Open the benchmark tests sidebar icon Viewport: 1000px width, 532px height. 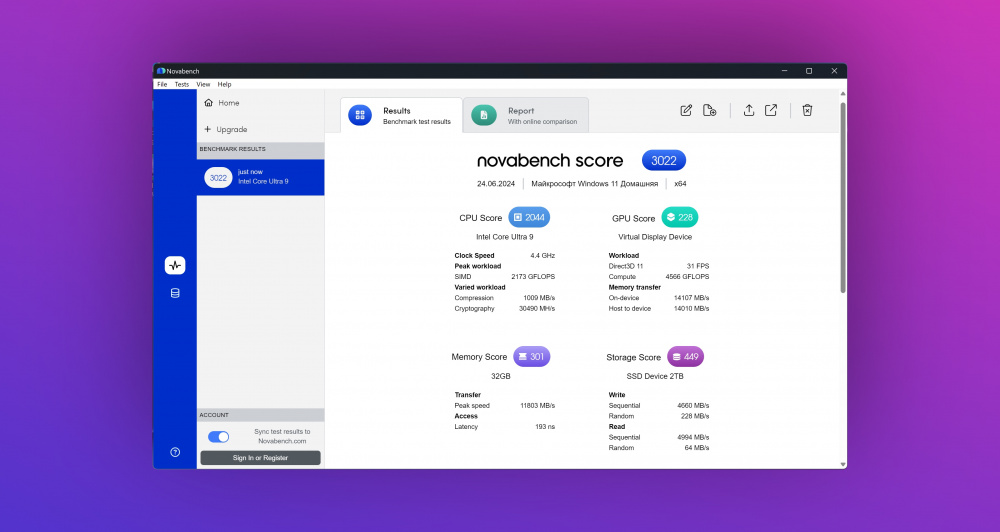click(175, 265)
